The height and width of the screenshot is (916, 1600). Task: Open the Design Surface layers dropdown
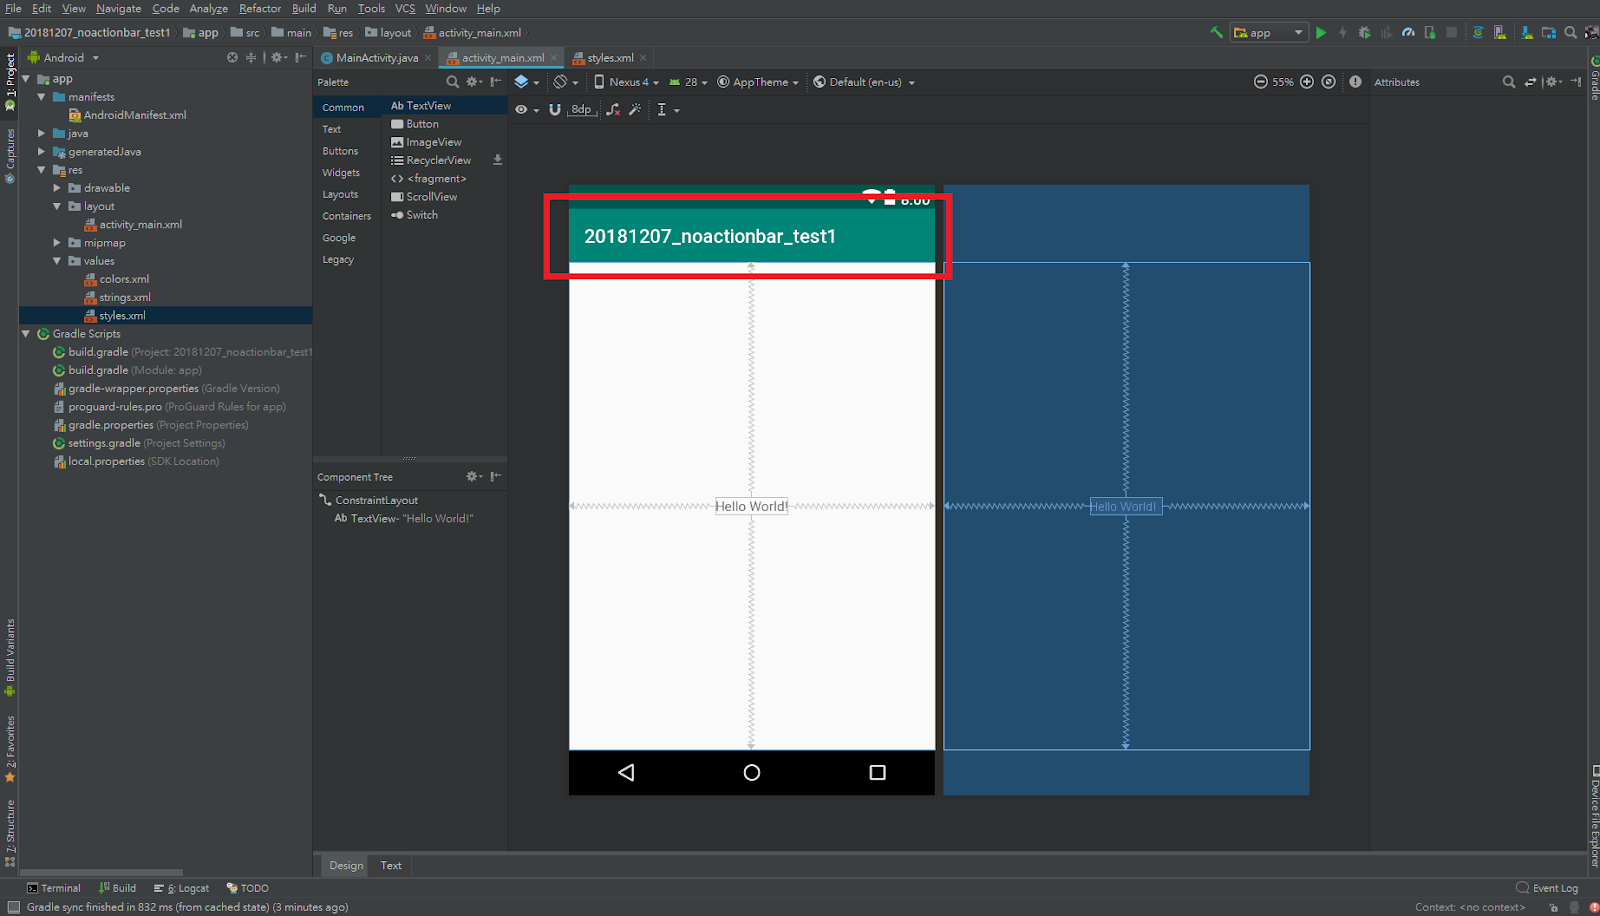[x=526, y=82]
